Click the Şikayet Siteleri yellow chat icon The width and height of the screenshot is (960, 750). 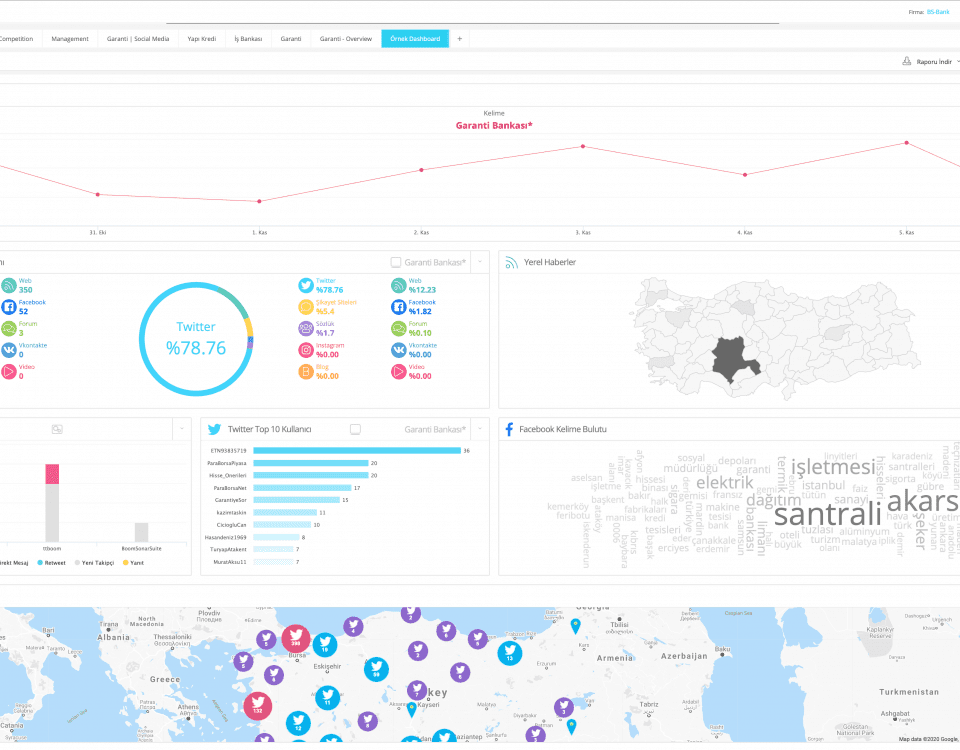[306, 307]
